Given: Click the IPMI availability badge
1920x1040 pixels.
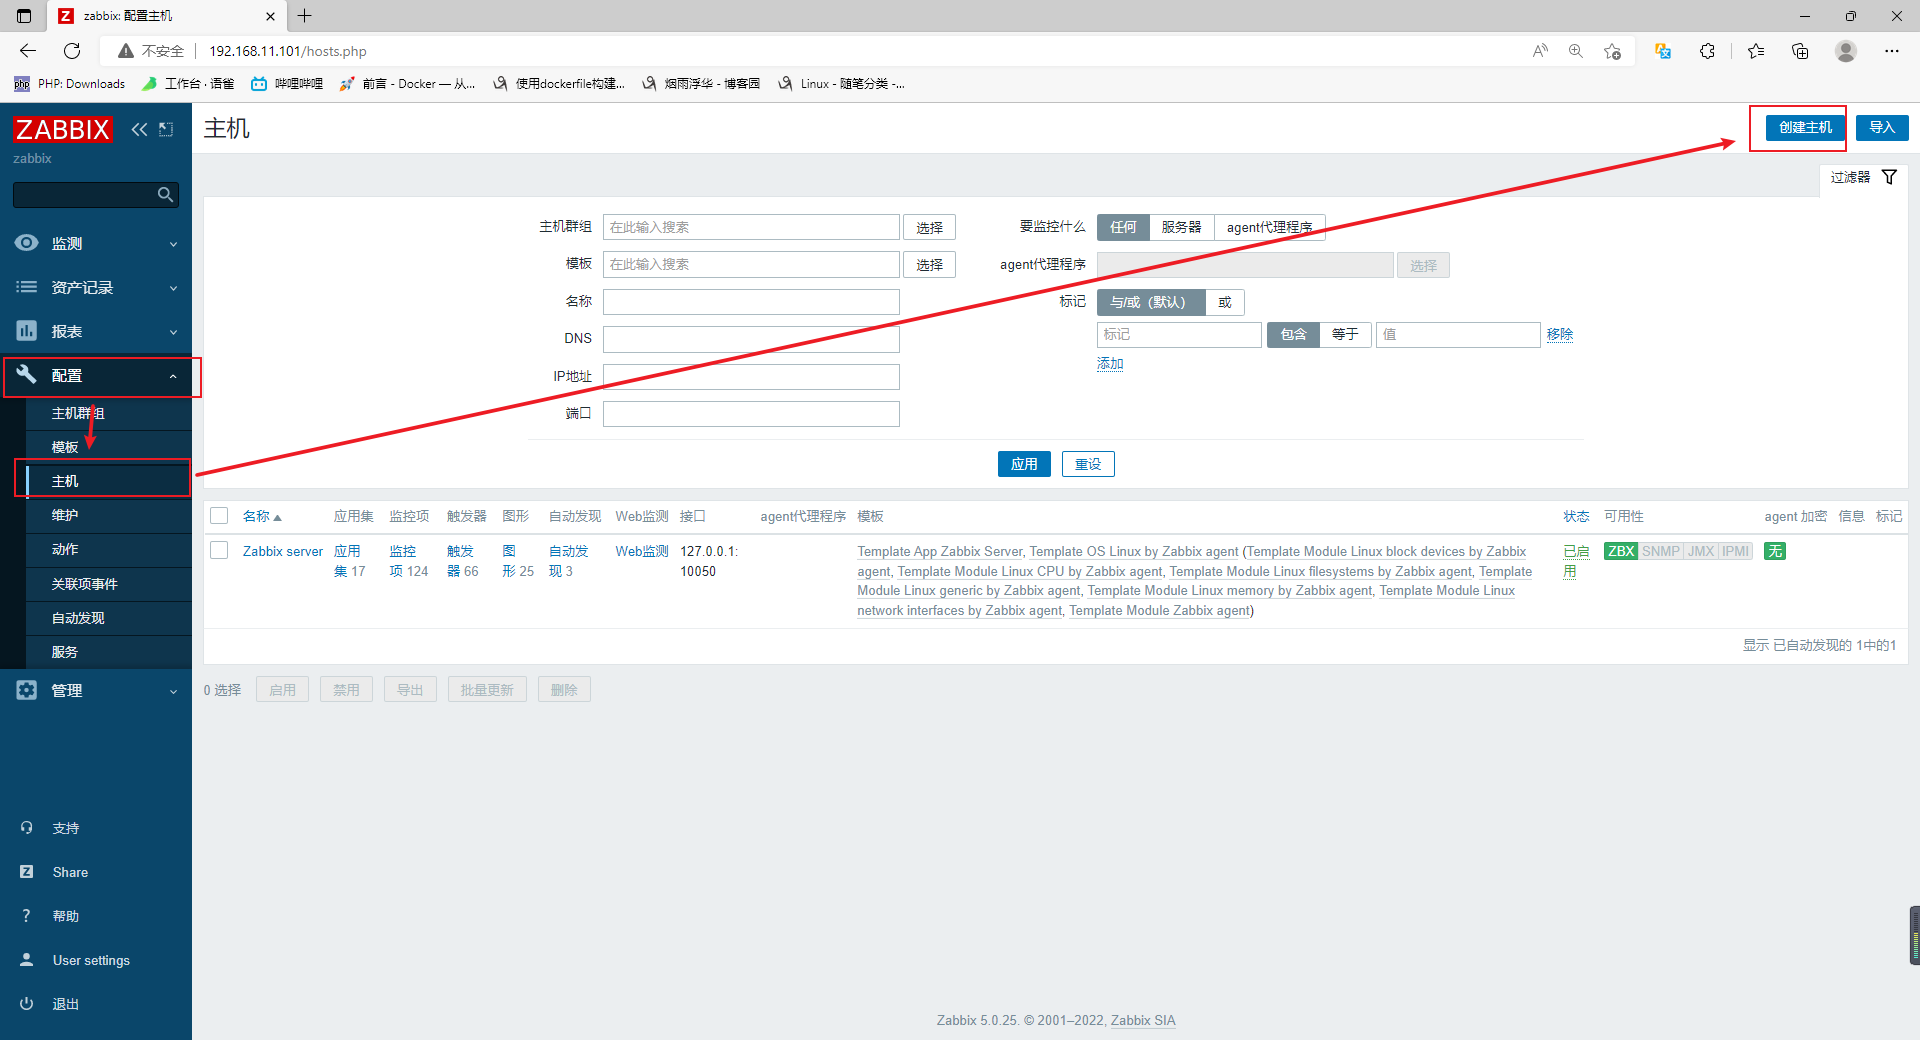Looking at the screenshot, I should click(1736, 551).
